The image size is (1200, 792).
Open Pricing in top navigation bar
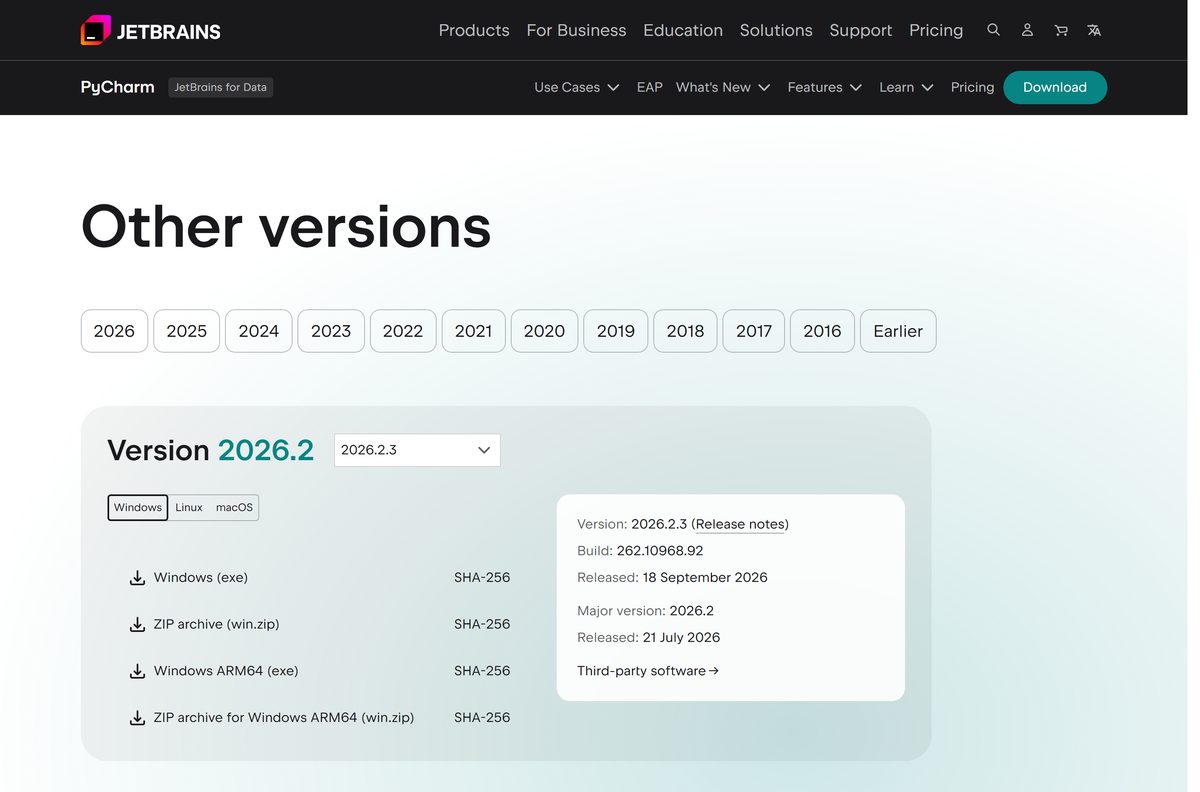936,30
